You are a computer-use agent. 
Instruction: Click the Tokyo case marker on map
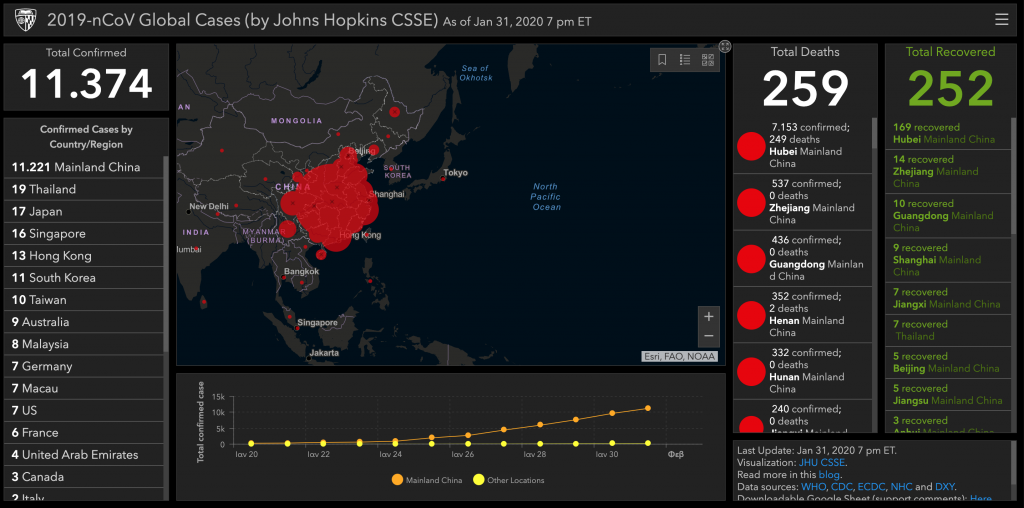[x=443, y=179]
